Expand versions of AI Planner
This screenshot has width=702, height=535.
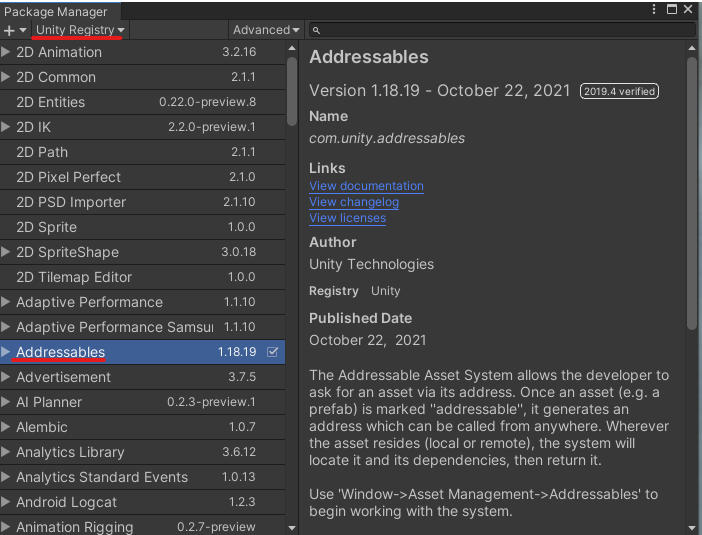click(x=5, y=402)
